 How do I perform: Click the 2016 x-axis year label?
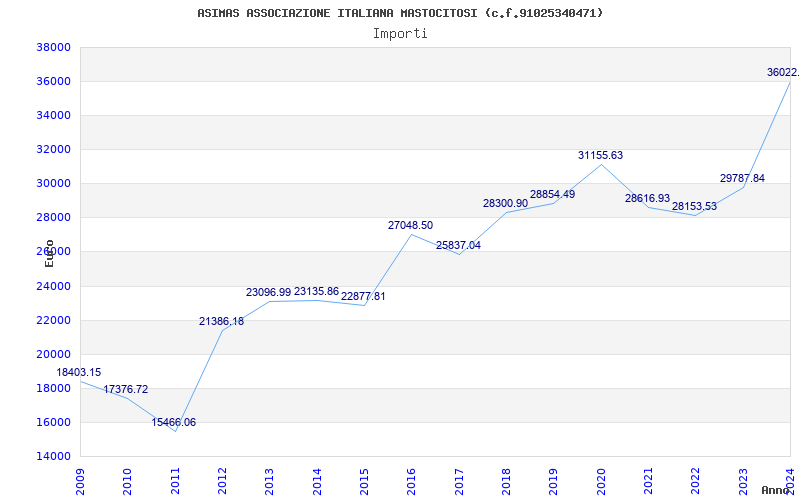(x=412, y=482)
